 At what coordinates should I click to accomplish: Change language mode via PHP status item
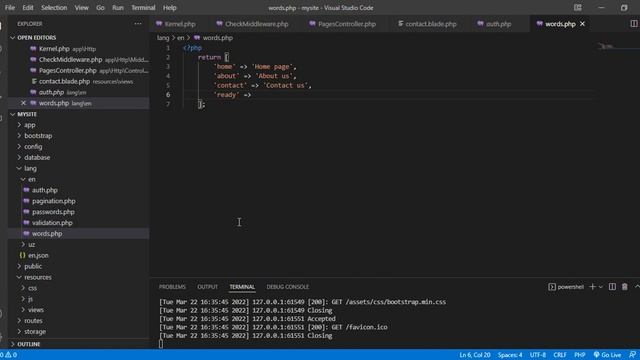580,355
